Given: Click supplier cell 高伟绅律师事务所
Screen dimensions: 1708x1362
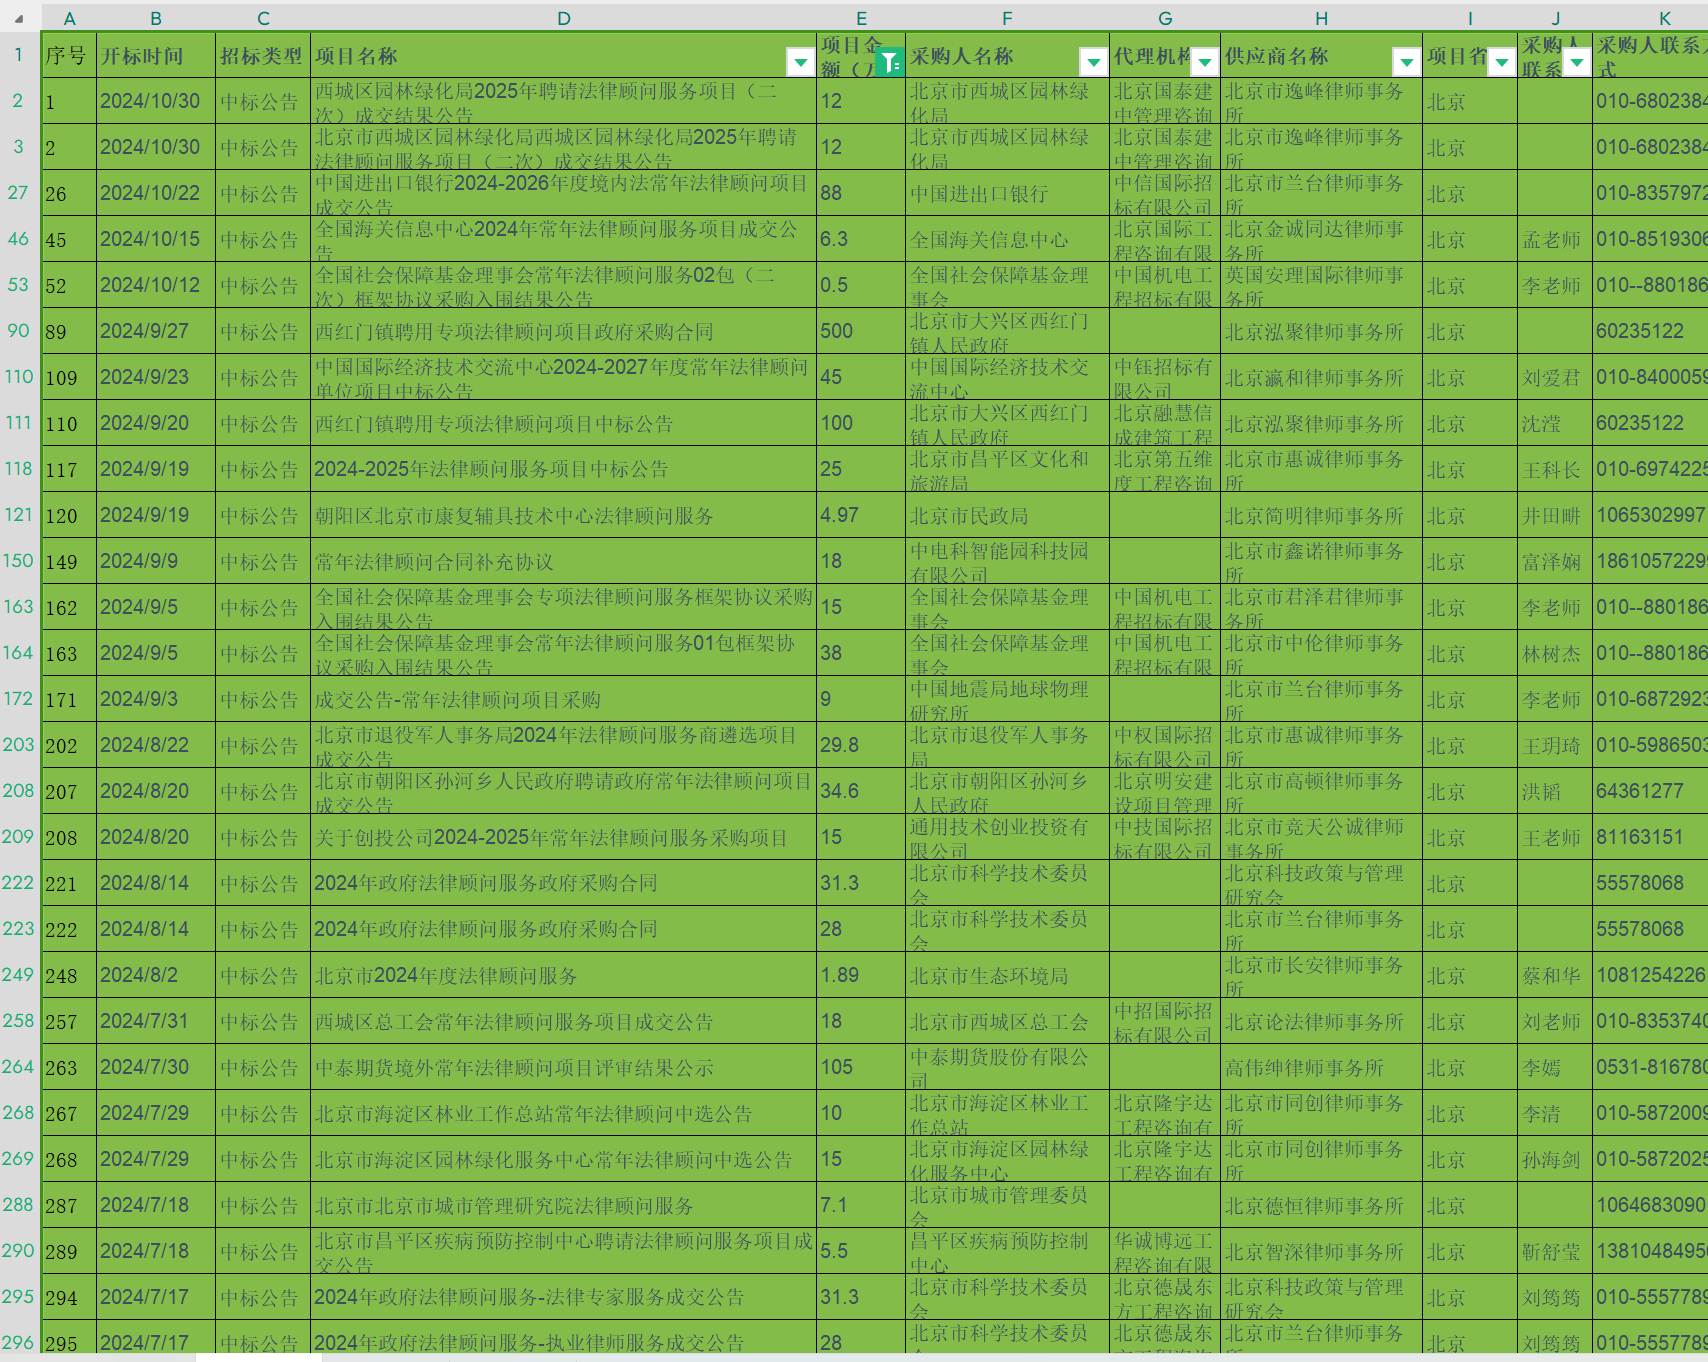Looking at the screenshot, I should tap(1321, 1067).
